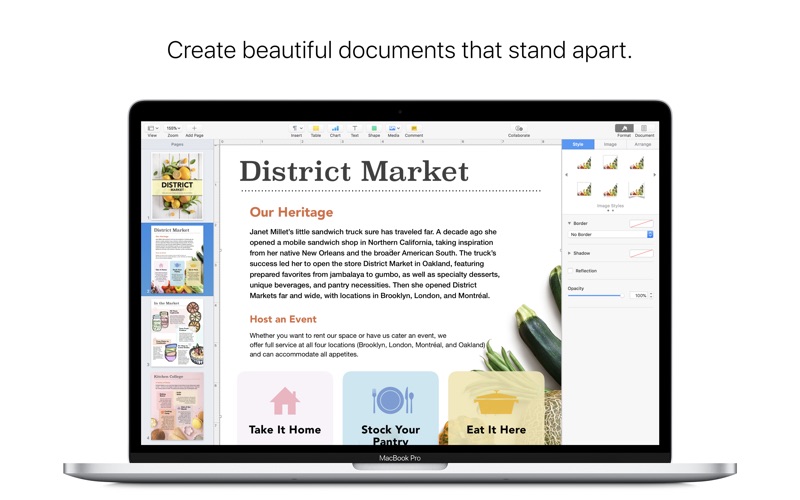This screenshot has height=500, width=800.
Task: Toggle the Document inspector button
Action: click(644, 129)
